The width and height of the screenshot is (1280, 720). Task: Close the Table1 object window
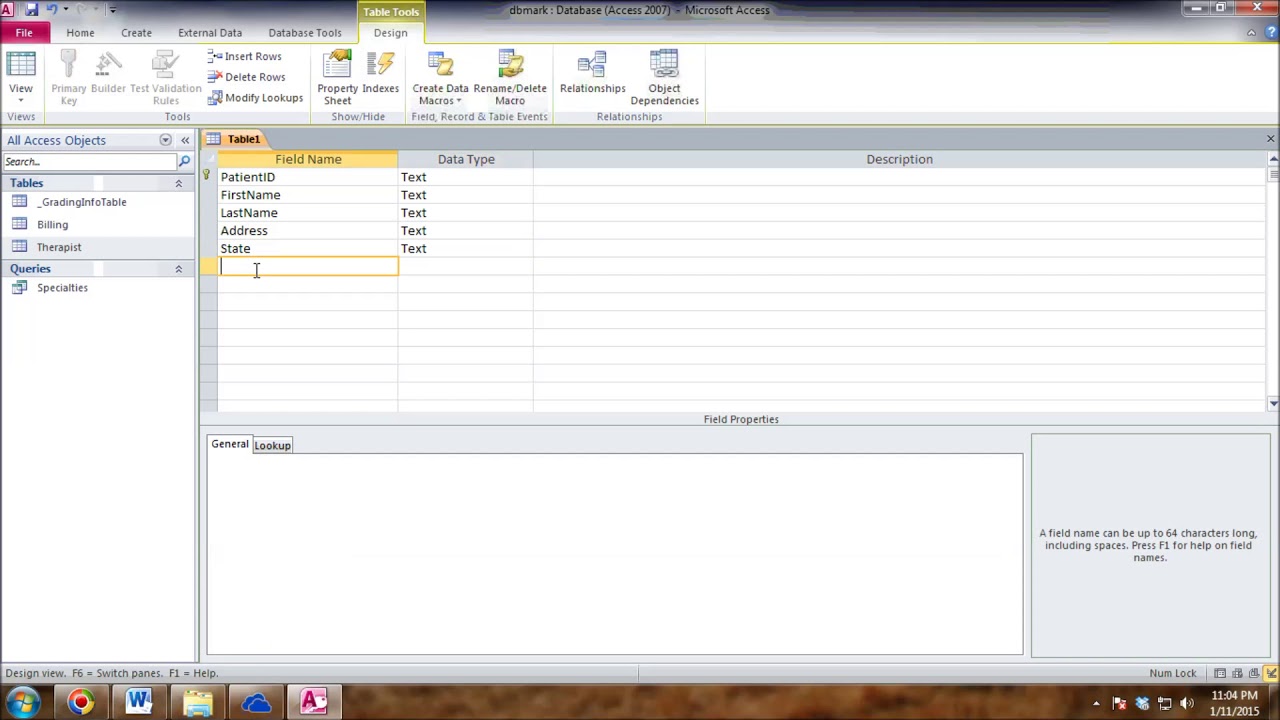(1270, 139)
